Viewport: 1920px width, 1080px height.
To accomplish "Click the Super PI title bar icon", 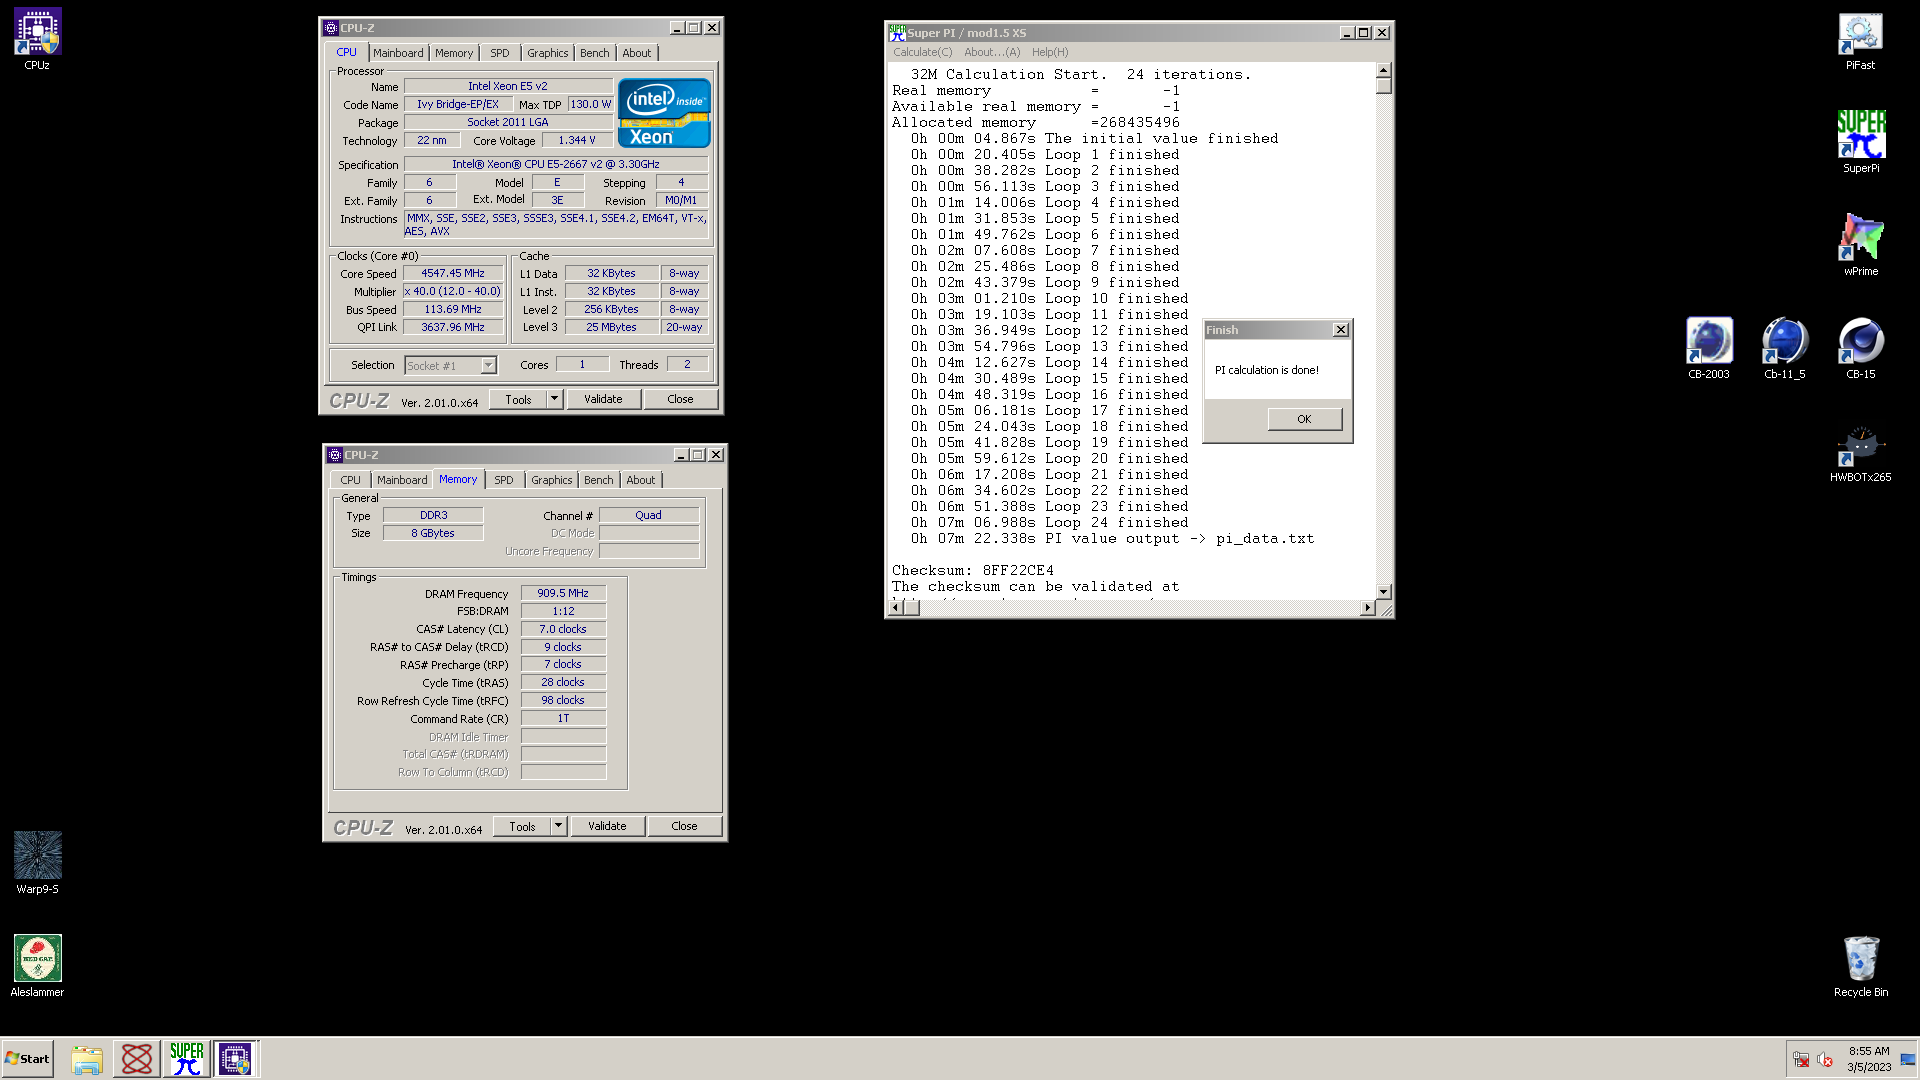I will (897, 32).
